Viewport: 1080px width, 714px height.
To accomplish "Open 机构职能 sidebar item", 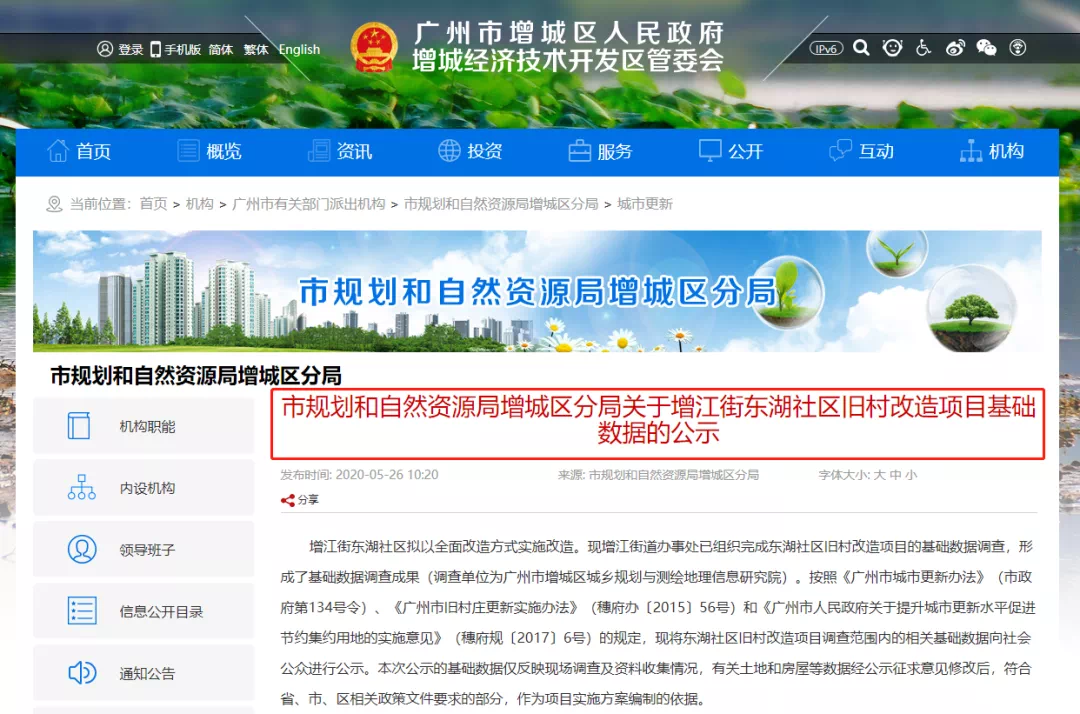I will click(x=143, y=426).
